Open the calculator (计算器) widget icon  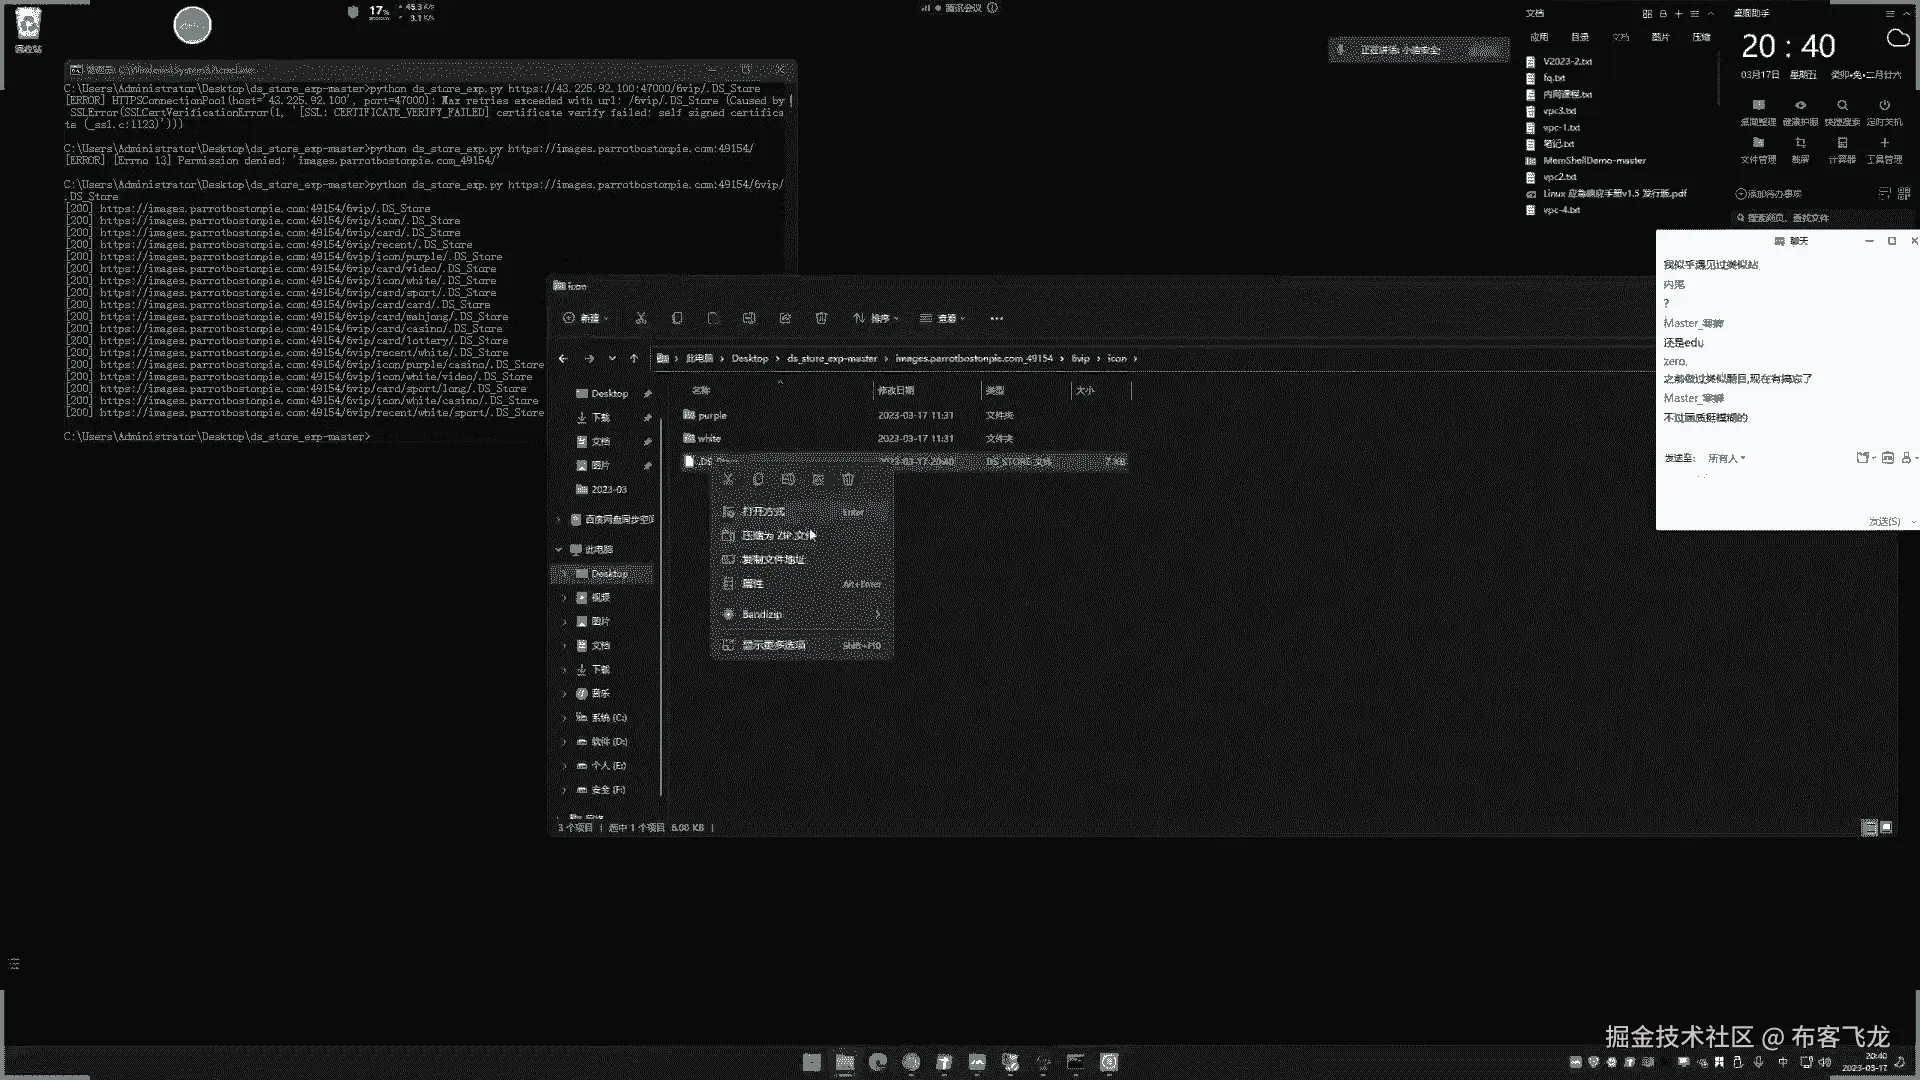point(1842,144)
